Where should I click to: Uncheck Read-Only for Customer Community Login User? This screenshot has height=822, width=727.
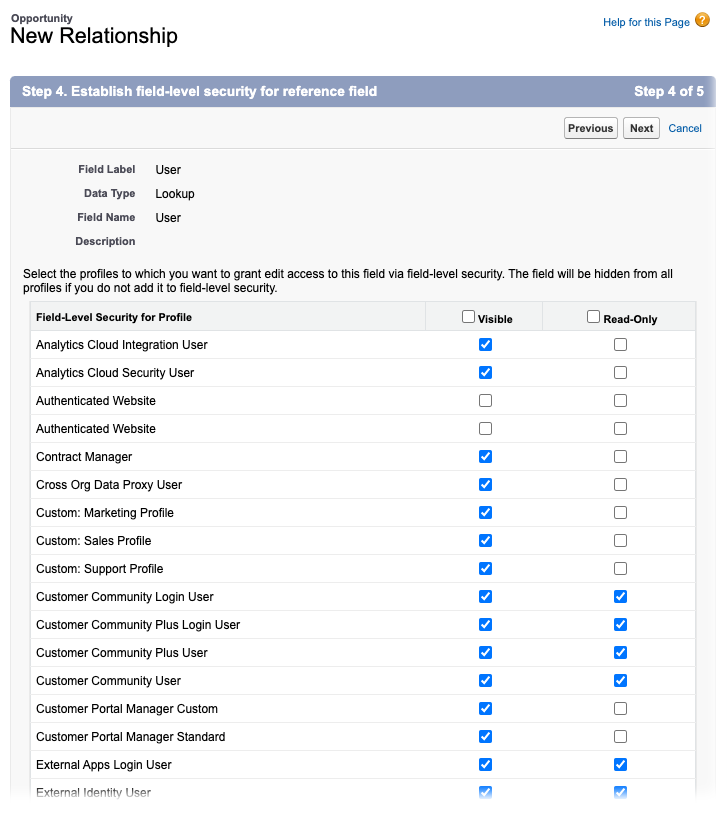coord(620,597)
